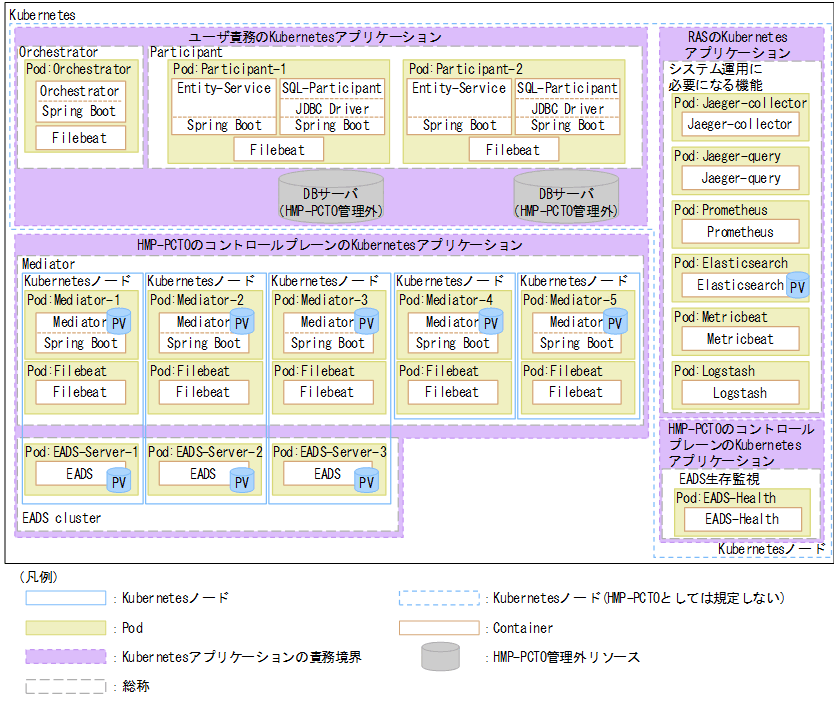Click the Pod color swatch in the legend
The height and width of the screenshot is (703, 835).
coord(66,629)
